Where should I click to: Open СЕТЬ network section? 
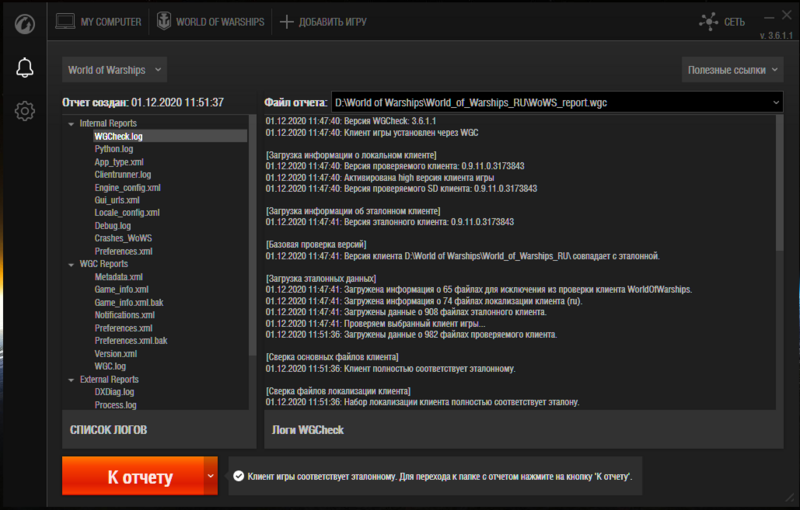pyautogui.click(x=722, y=22)
